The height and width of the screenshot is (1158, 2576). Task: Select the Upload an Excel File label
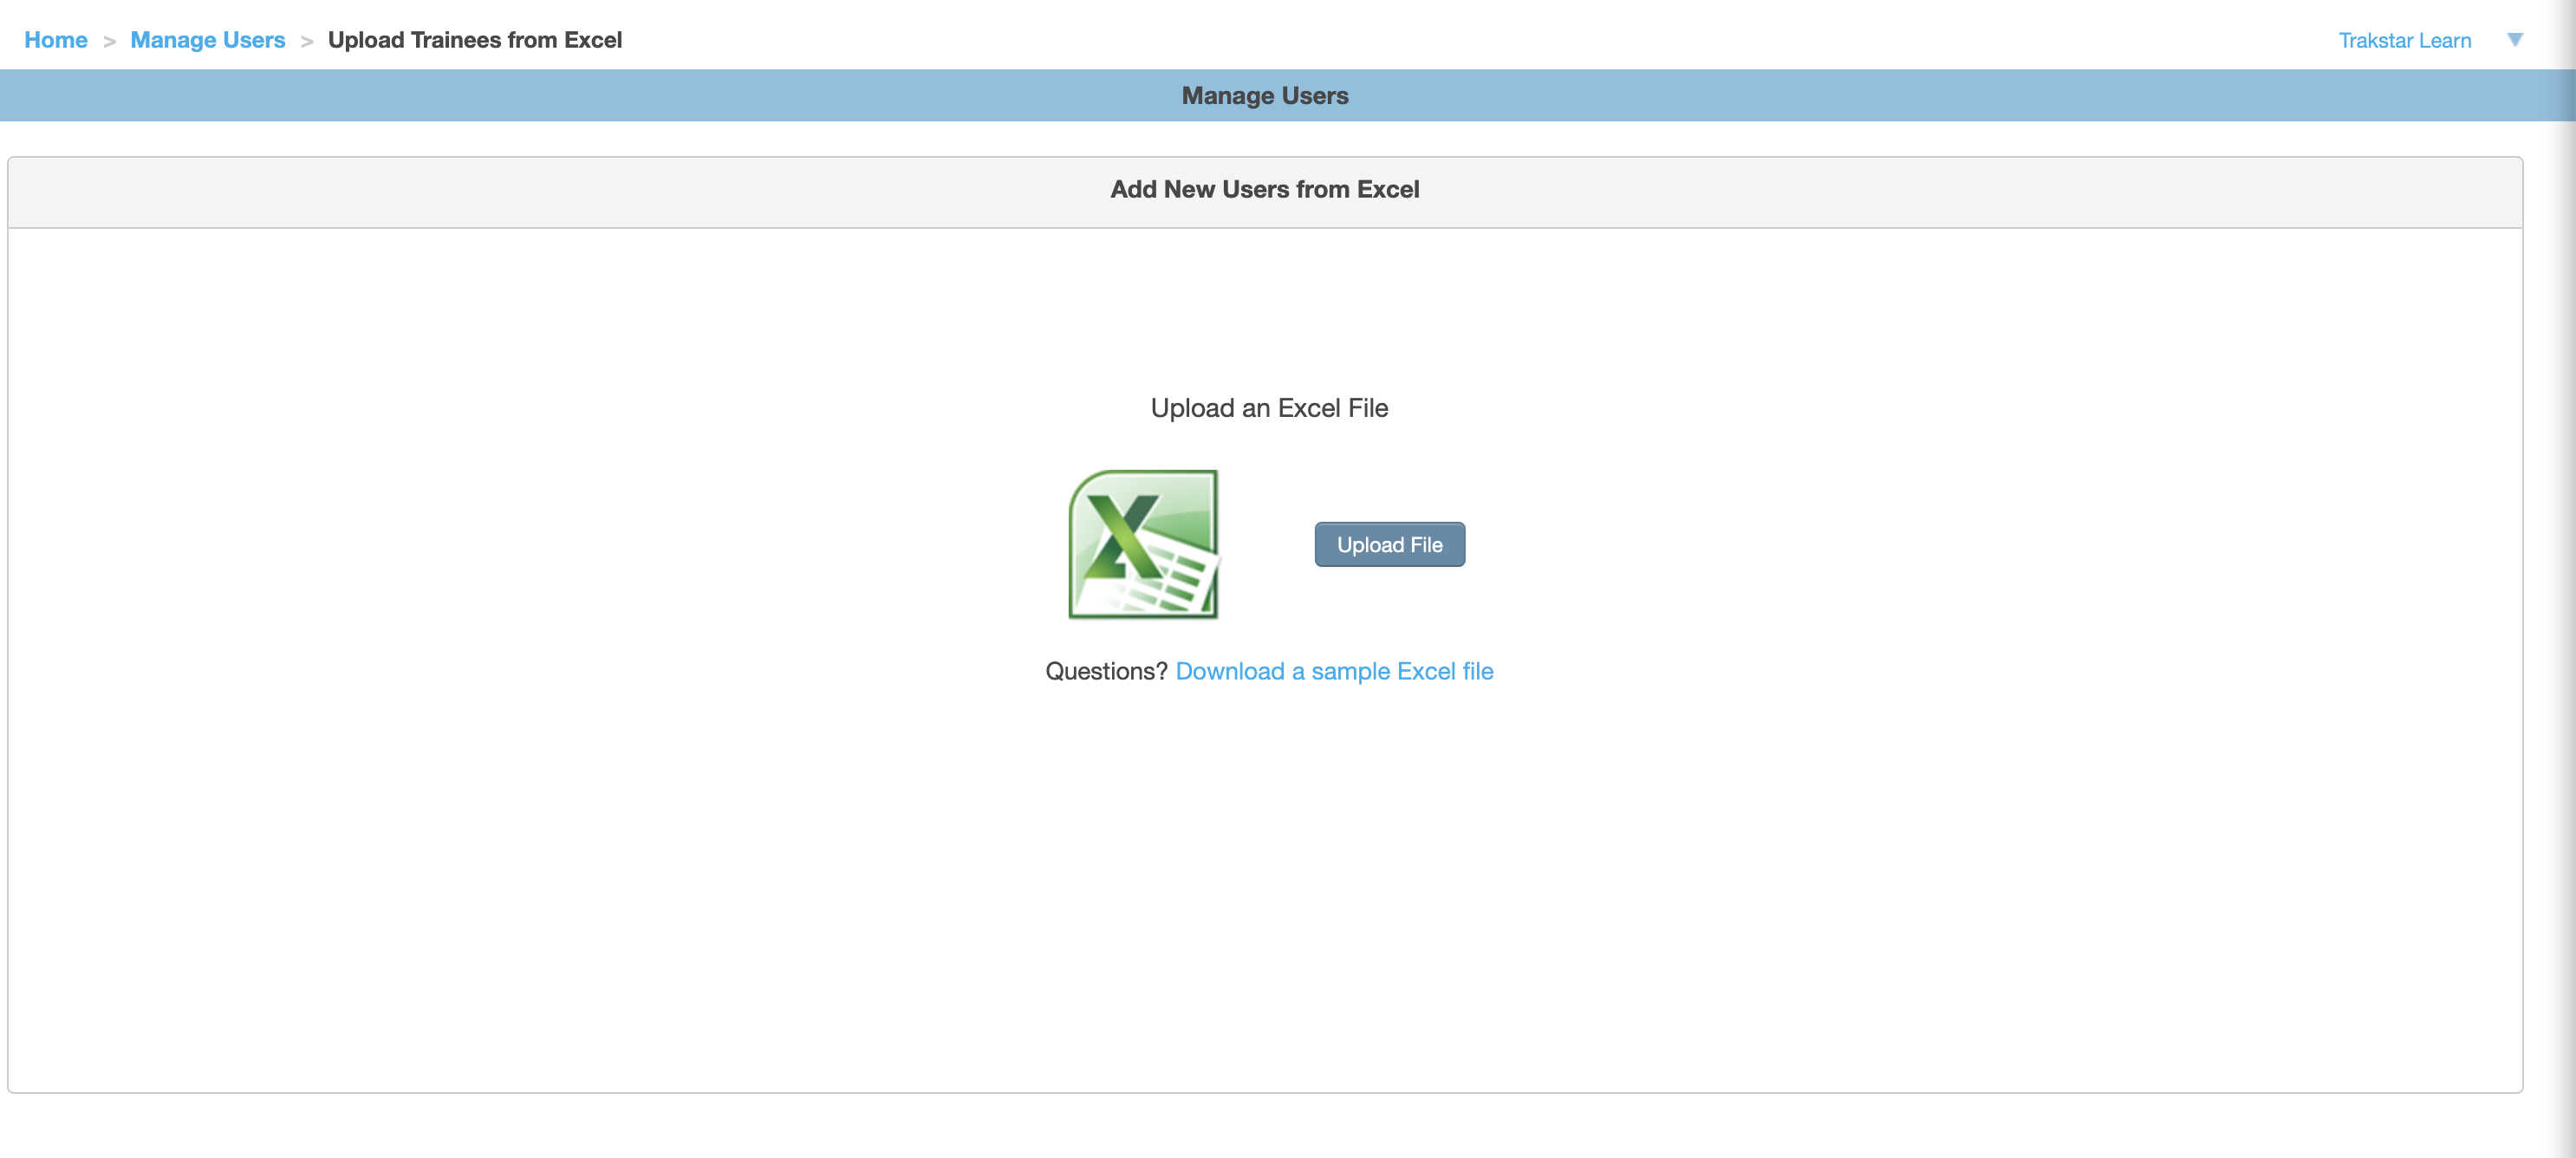tap(1269, 408)
